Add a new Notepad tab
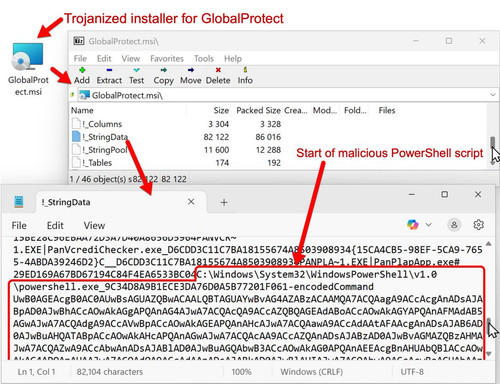This screenshot has height=384, width=500. 224,202
